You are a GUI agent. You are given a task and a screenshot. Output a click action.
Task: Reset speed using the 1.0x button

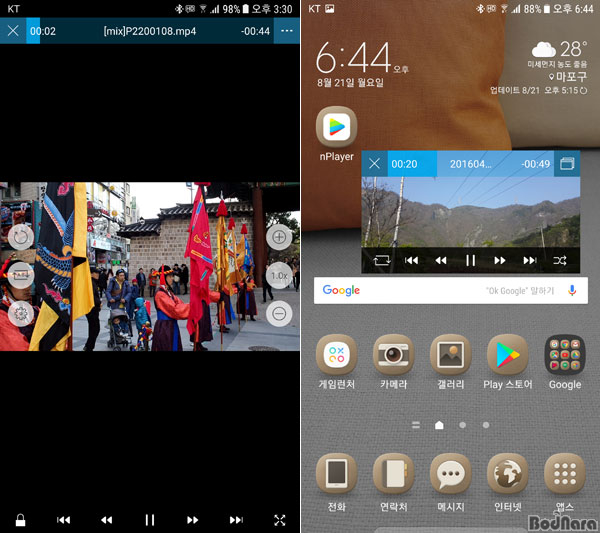coord(280,276)
